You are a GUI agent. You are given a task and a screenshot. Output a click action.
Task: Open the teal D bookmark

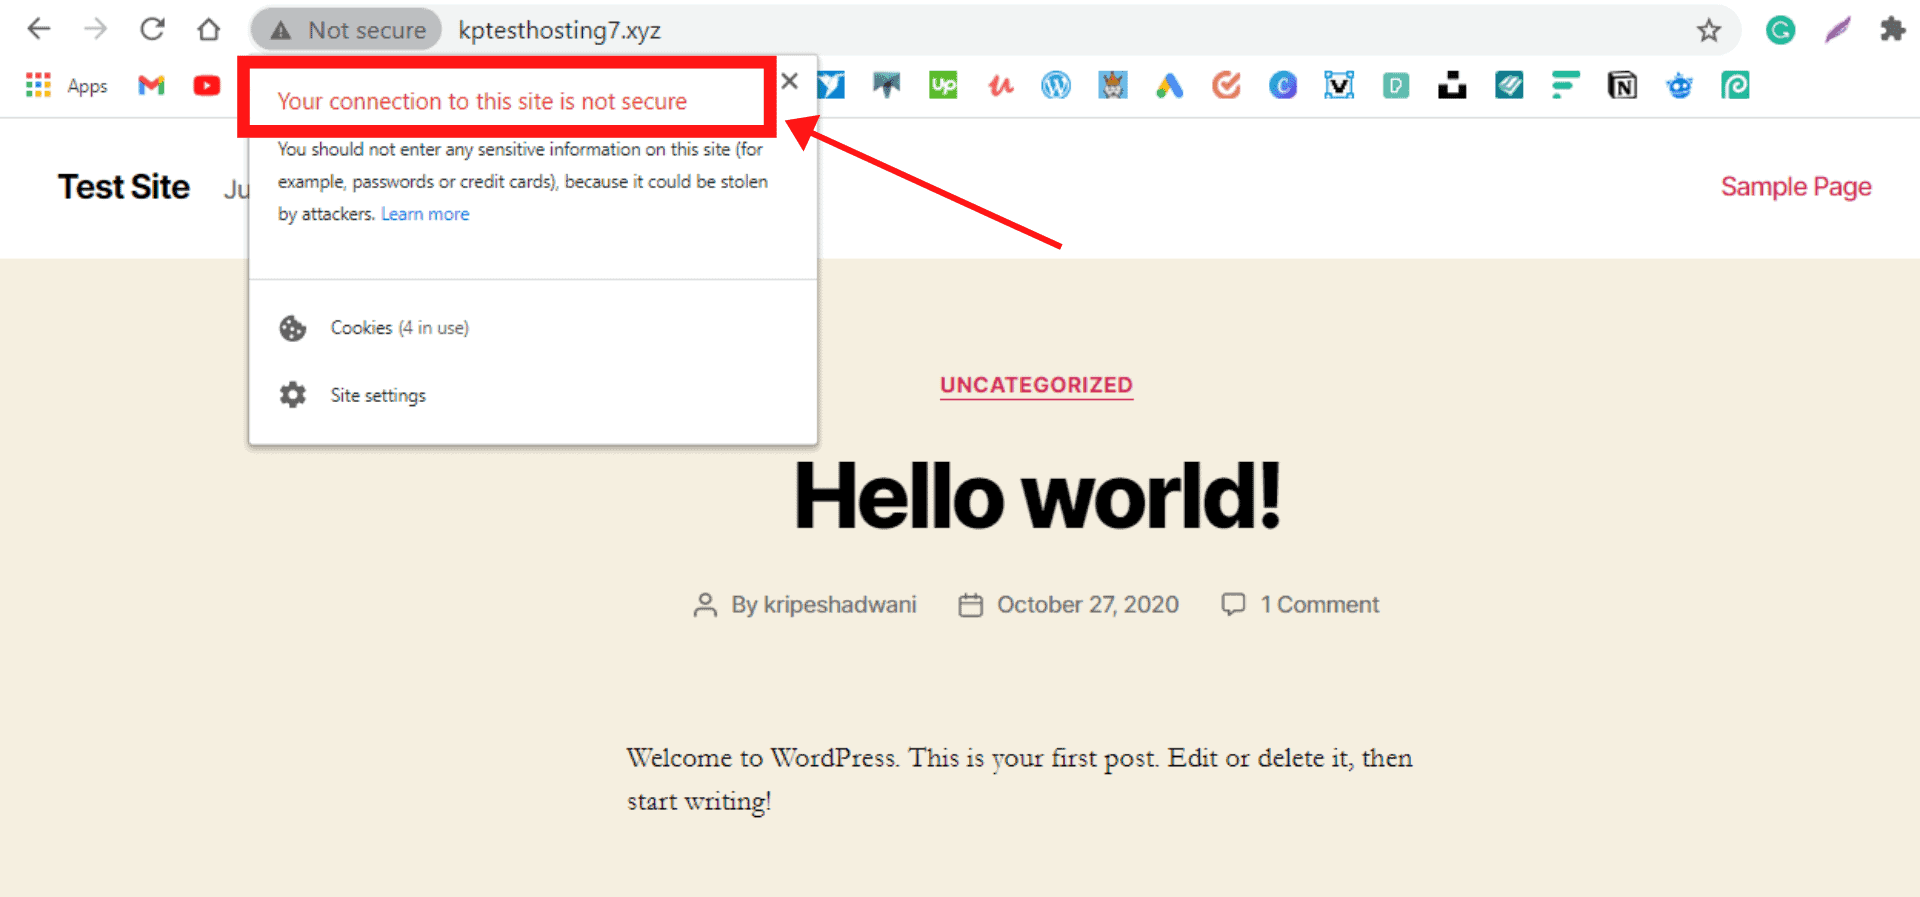tap(1396, 85)
